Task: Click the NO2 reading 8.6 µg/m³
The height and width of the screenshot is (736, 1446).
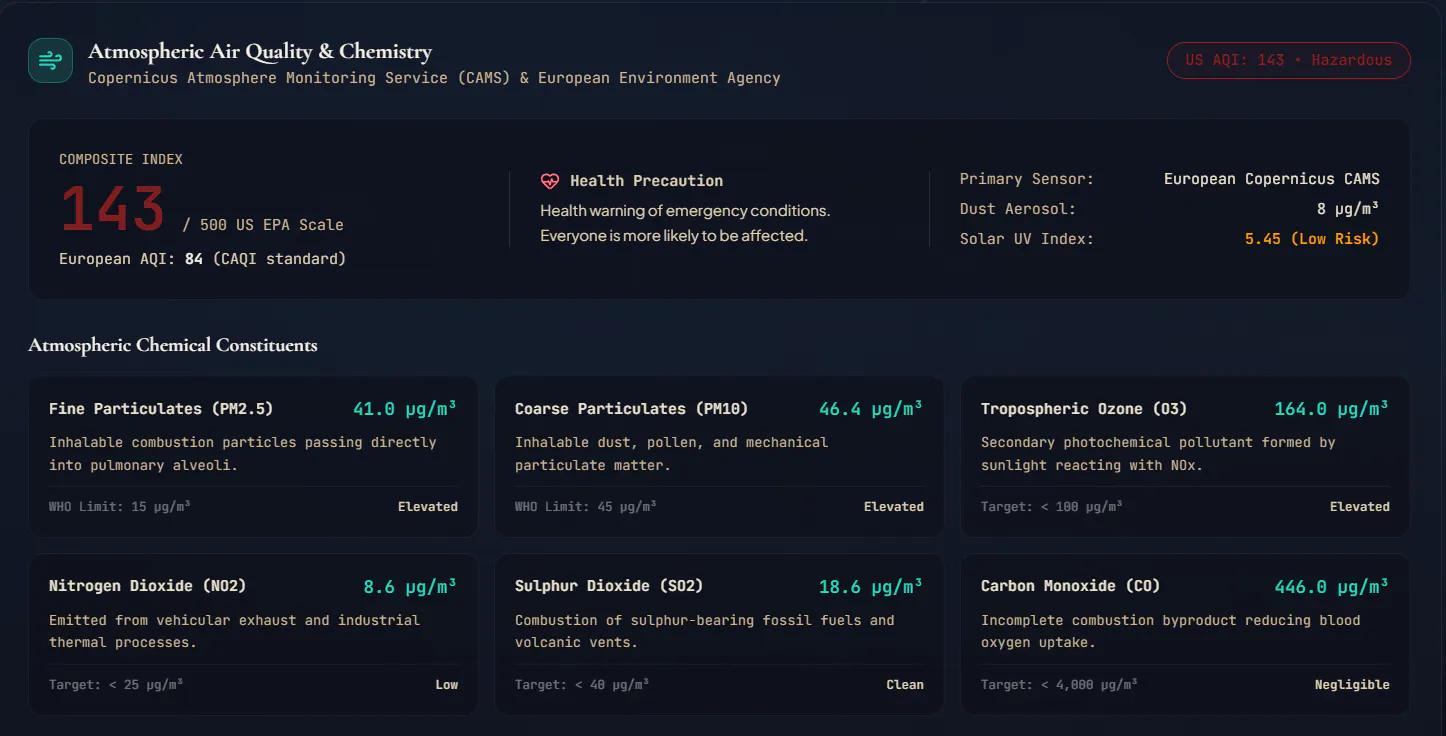Action: 410,587
